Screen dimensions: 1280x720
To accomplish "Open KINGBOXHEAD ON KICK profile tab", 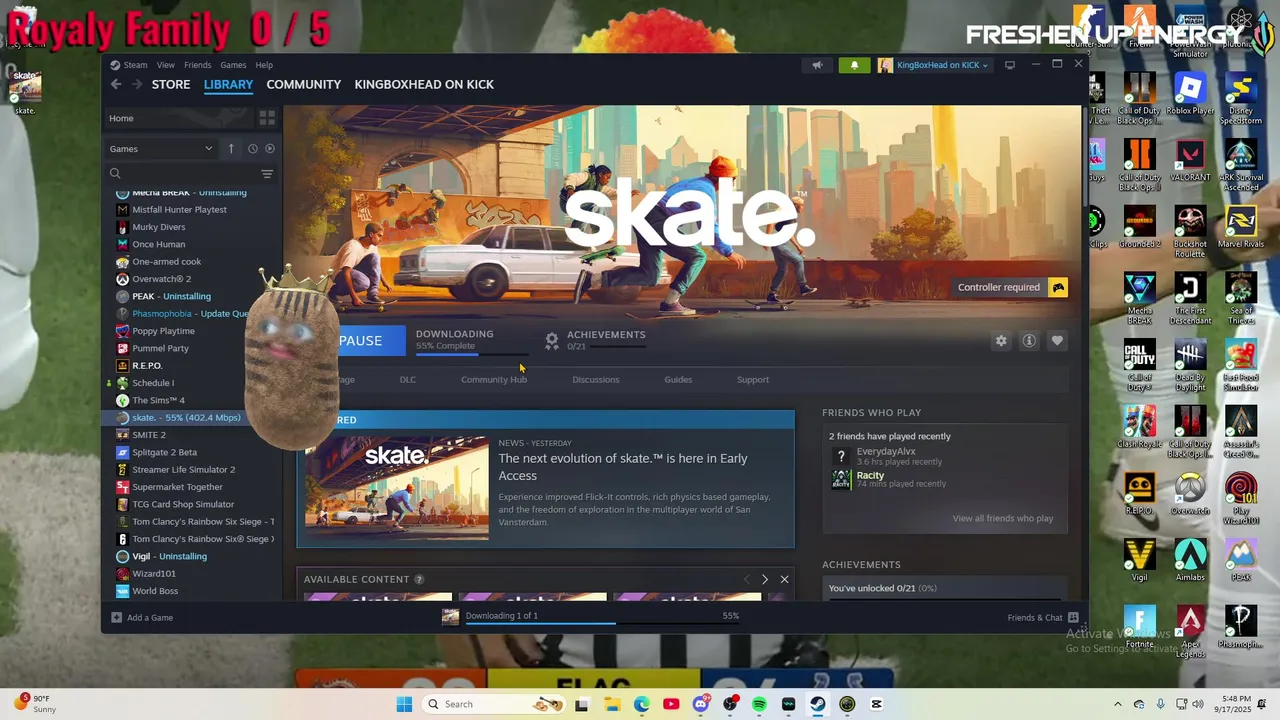I will coord(424,84).
